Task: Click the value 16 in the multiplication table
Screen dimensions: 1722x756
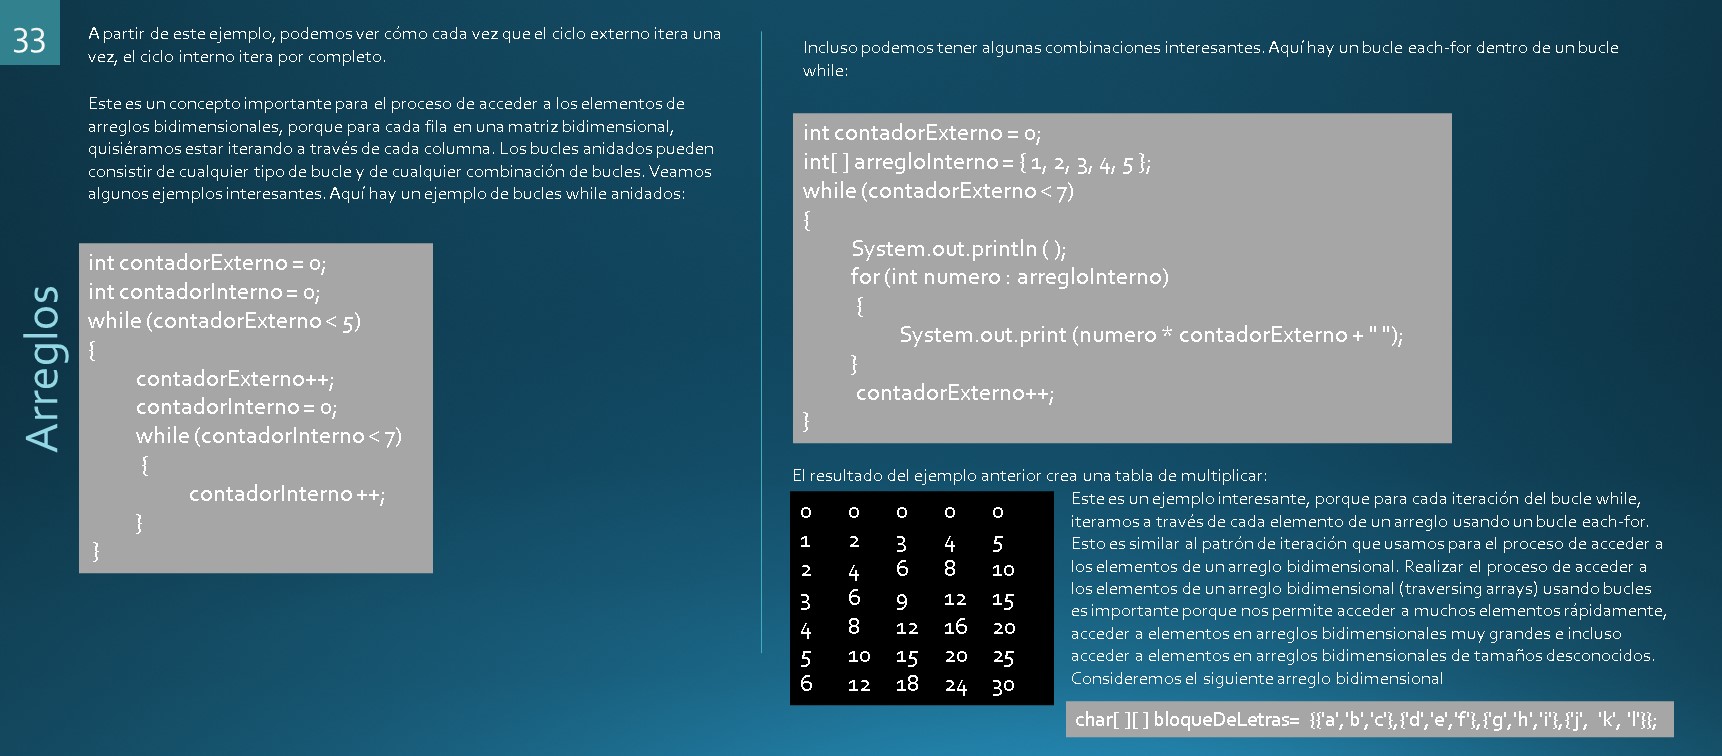Action: (955, 627)
